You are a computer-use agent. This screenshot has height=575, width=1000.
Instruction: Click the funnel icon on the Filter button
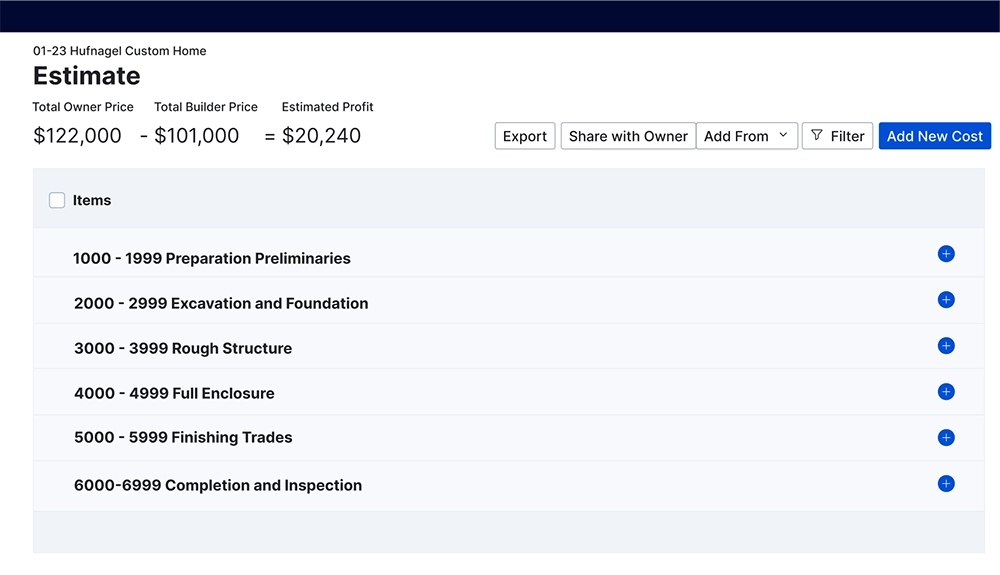(816, 135)
